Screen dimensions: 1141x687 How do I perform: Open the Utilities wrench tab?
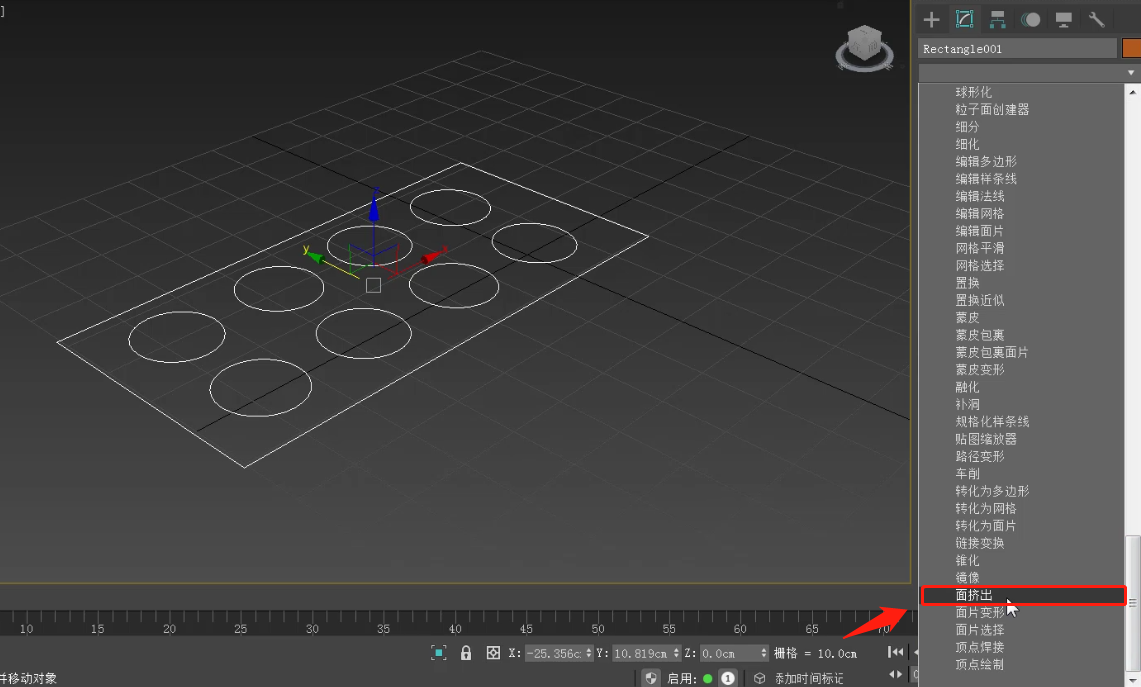[x=1096, y=19]
